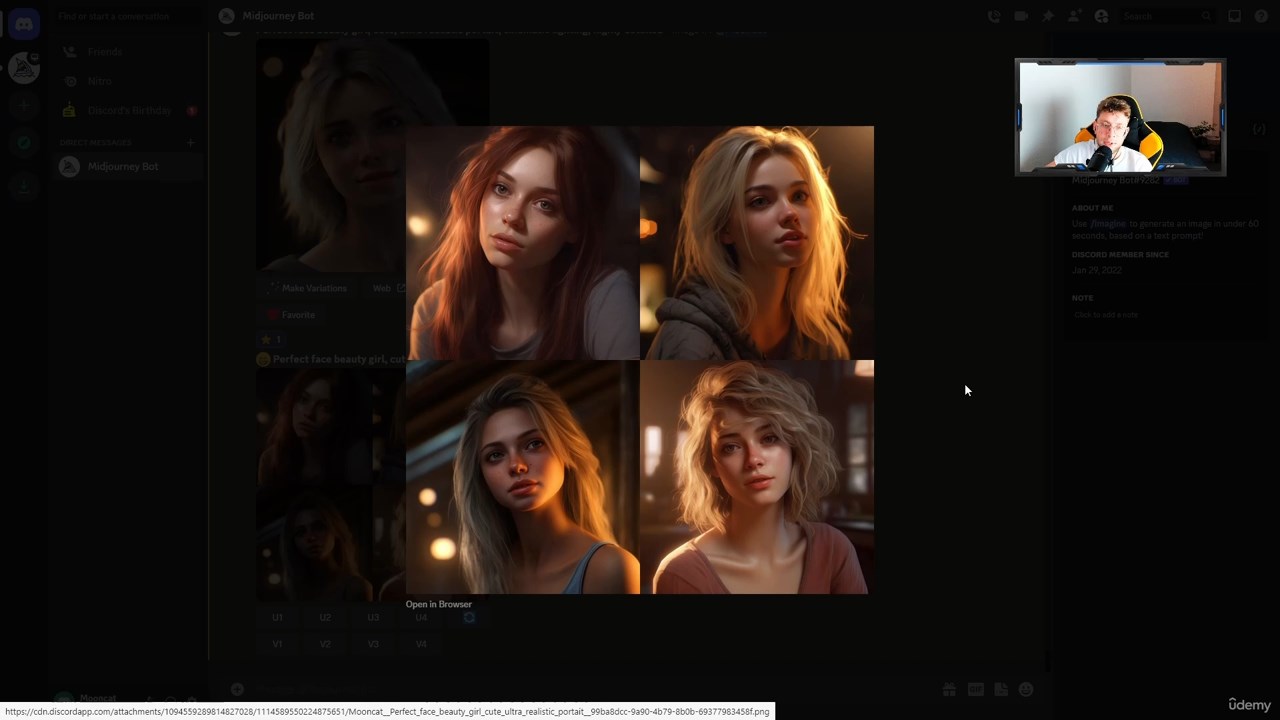Open Discord's Birthday tab

(126, 110)
